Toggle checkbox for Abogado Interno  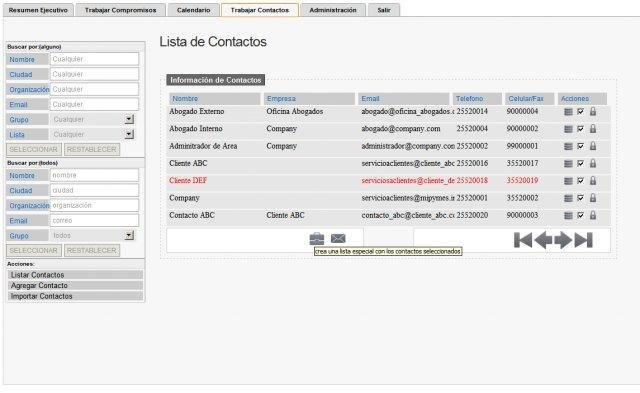[580, 129]
